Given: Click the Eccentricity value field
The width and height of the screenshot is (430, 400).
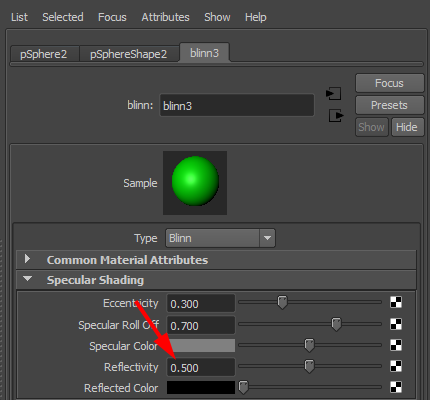Looking at the screenshot, I should 201,303.
